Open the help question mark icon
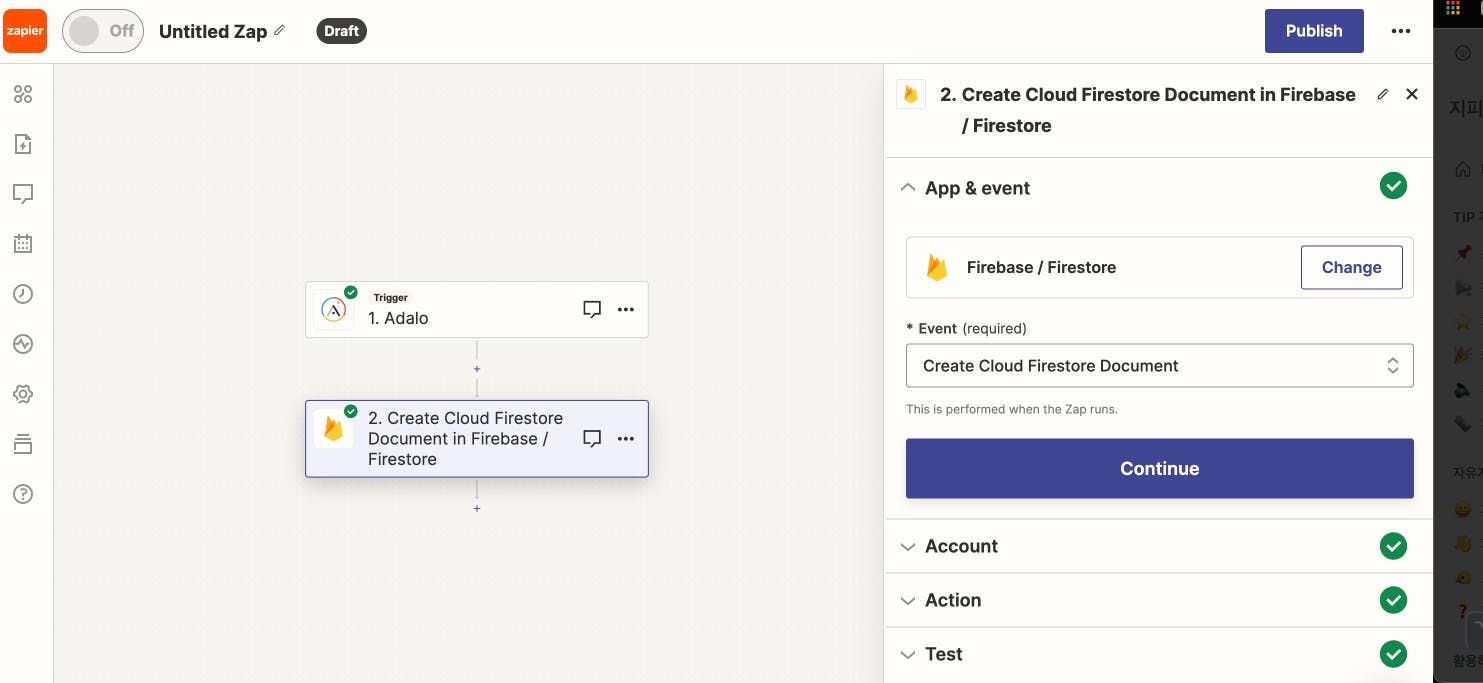The image size is (1483, 683). tap(23, 494)
